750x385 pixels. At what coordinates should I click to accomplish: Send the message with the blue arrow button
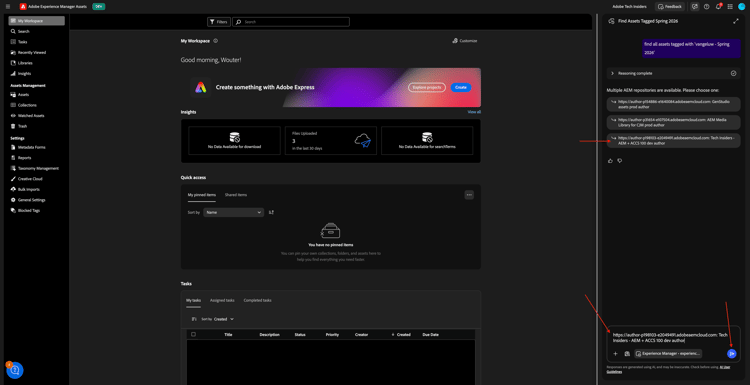pyautogui.click(x=731, y=353)
